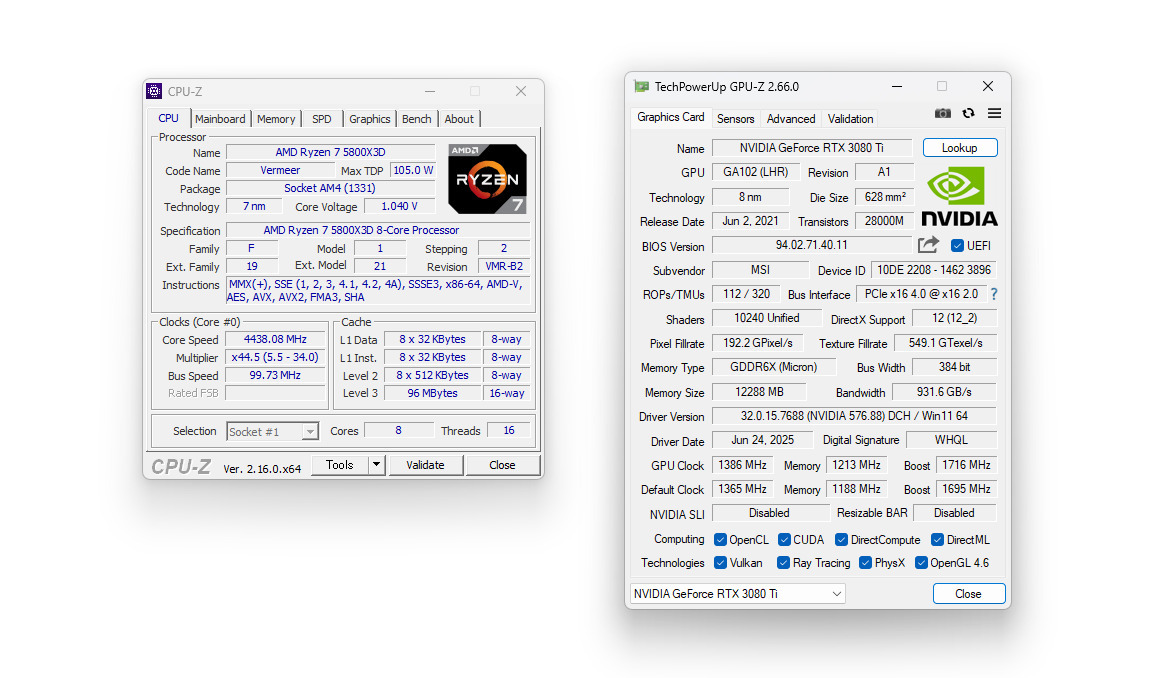Toggle the Ray Tracing checkbox

[x=783, y=563]
